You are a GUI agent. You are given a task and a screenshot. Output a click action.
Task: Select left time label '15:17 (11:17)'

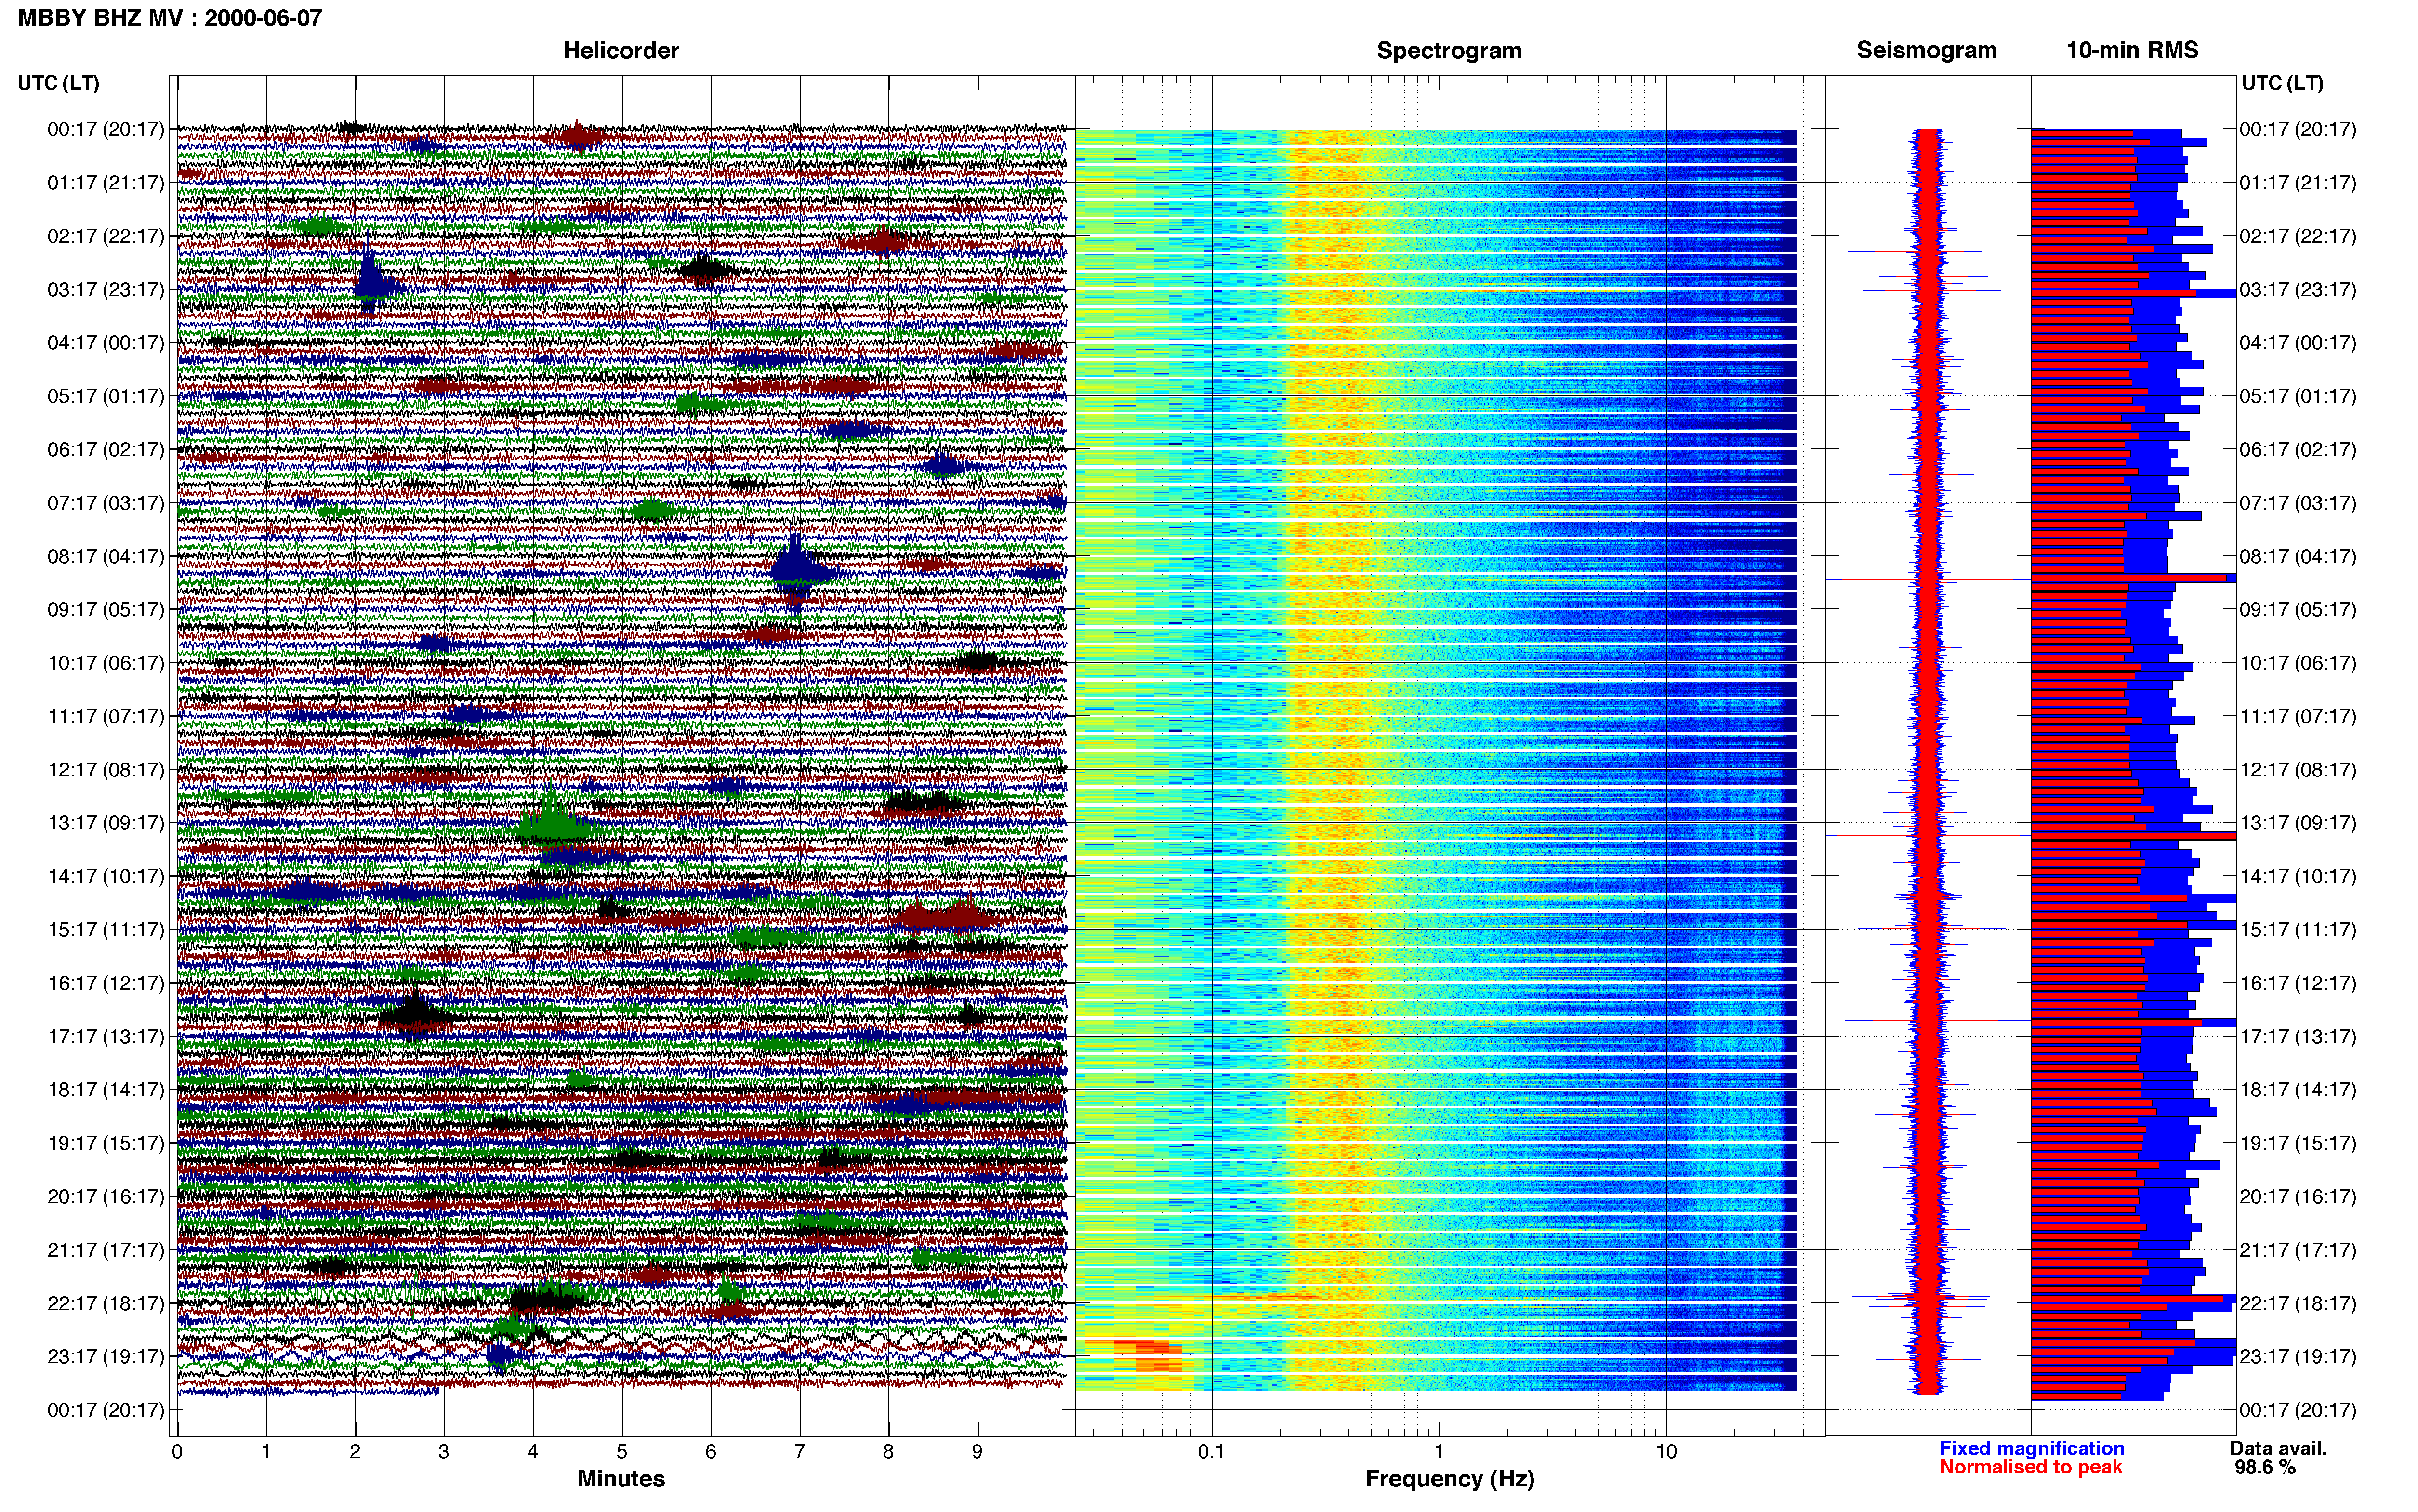click(x=106, y=930)
